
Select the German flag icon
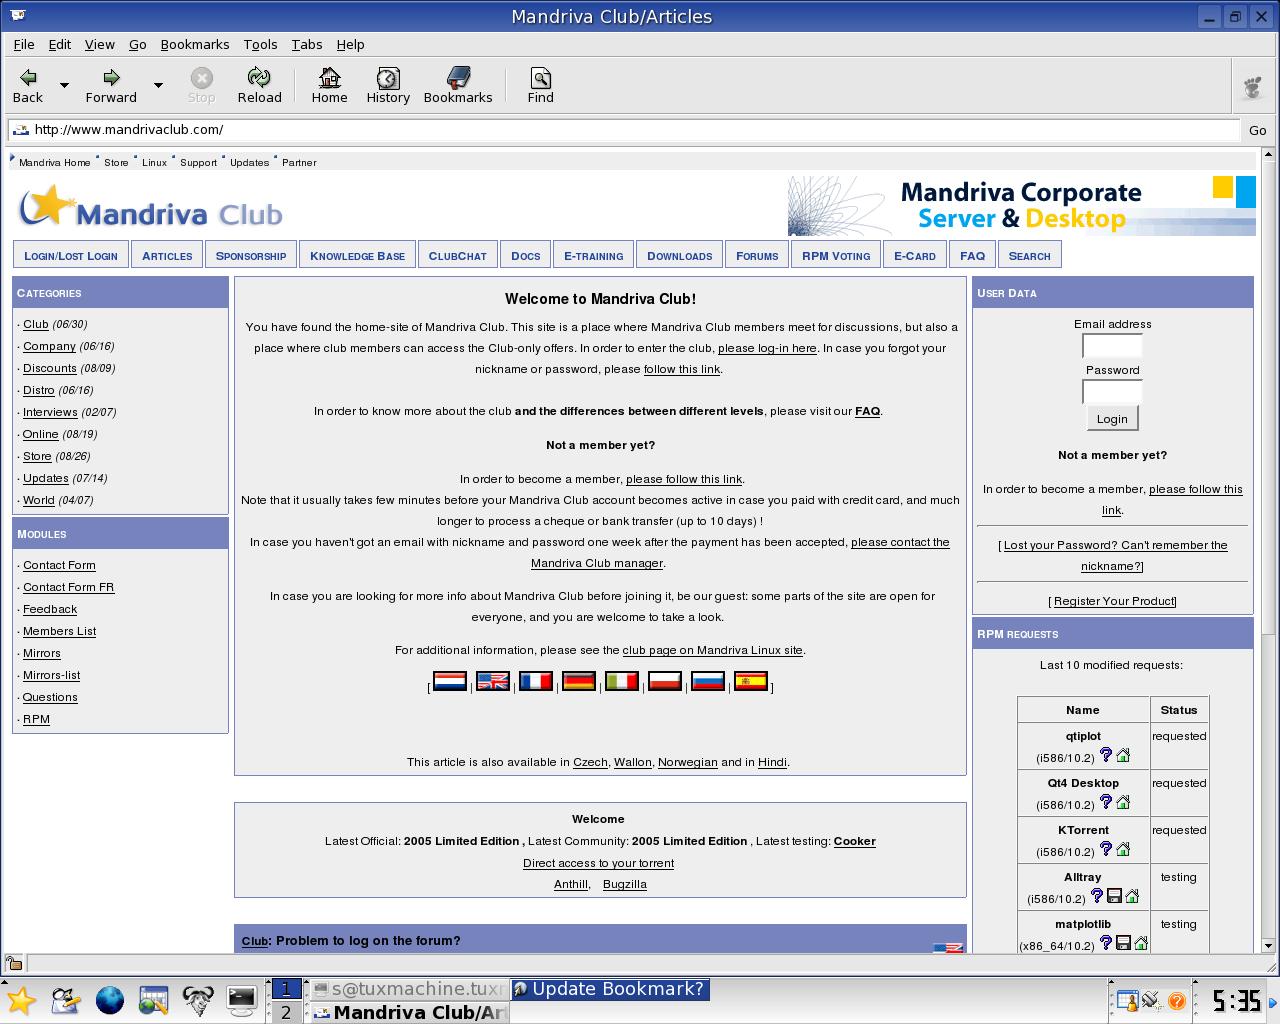579,682
